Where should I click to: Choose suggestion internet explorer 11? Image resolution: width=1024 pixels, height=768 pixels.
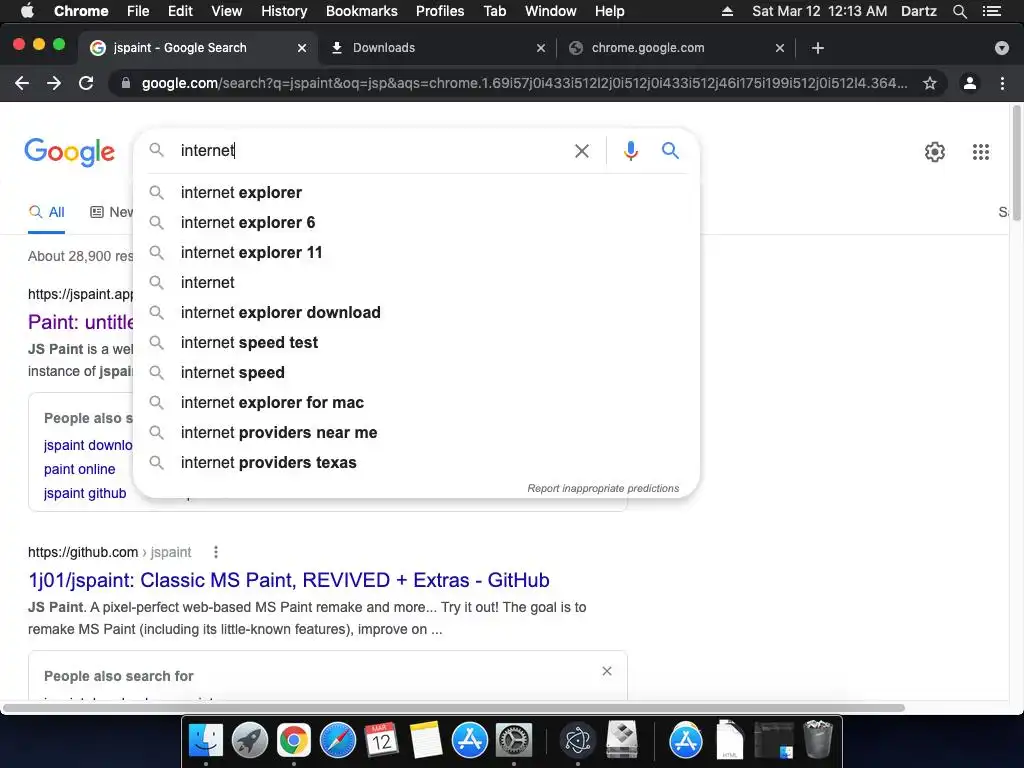pyautogui.click(x=417, y=253)
